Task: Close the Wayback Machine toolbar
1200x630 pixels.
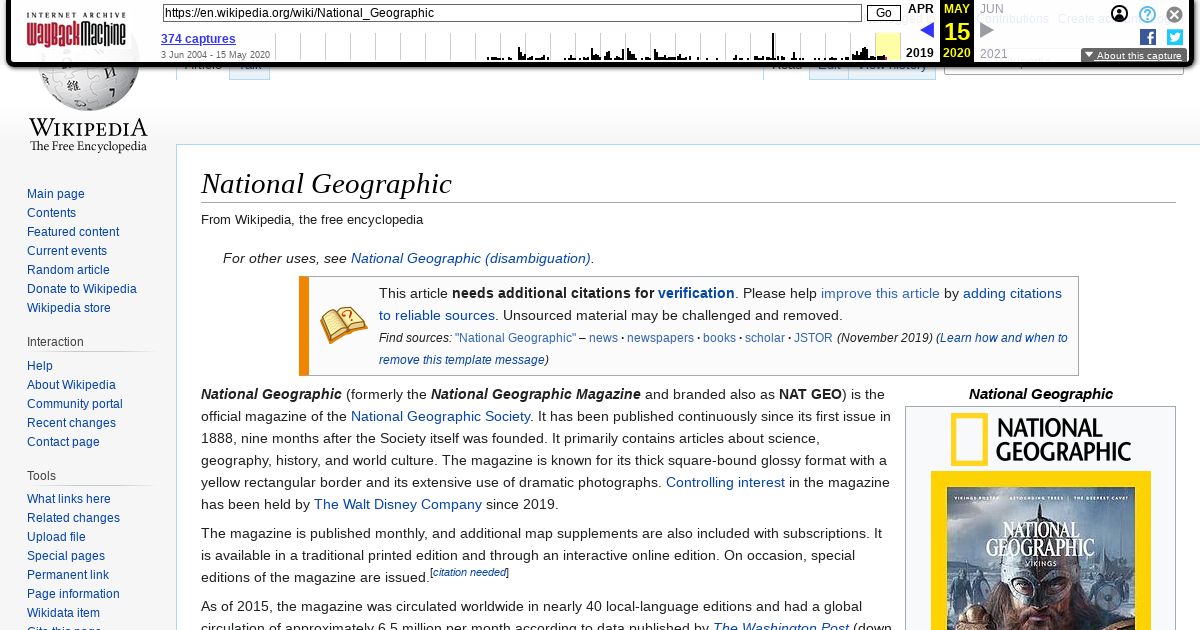Action: pyautogui.click(x=1175, y=14)
